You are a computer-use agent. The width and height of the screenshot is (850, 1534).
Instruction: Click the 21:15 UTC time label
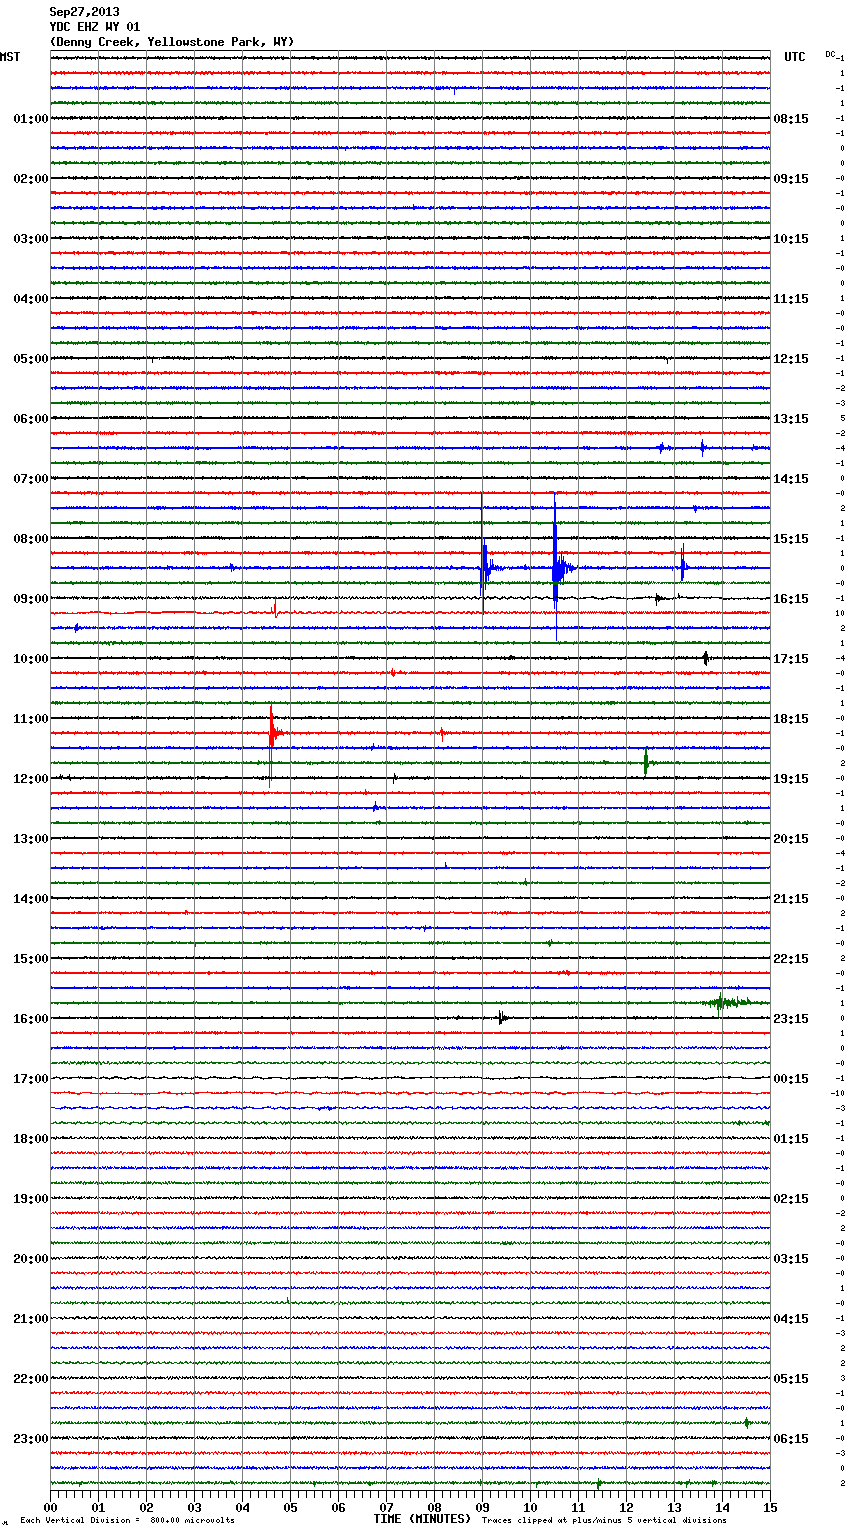pyautogui.click(x=791, y=899)
